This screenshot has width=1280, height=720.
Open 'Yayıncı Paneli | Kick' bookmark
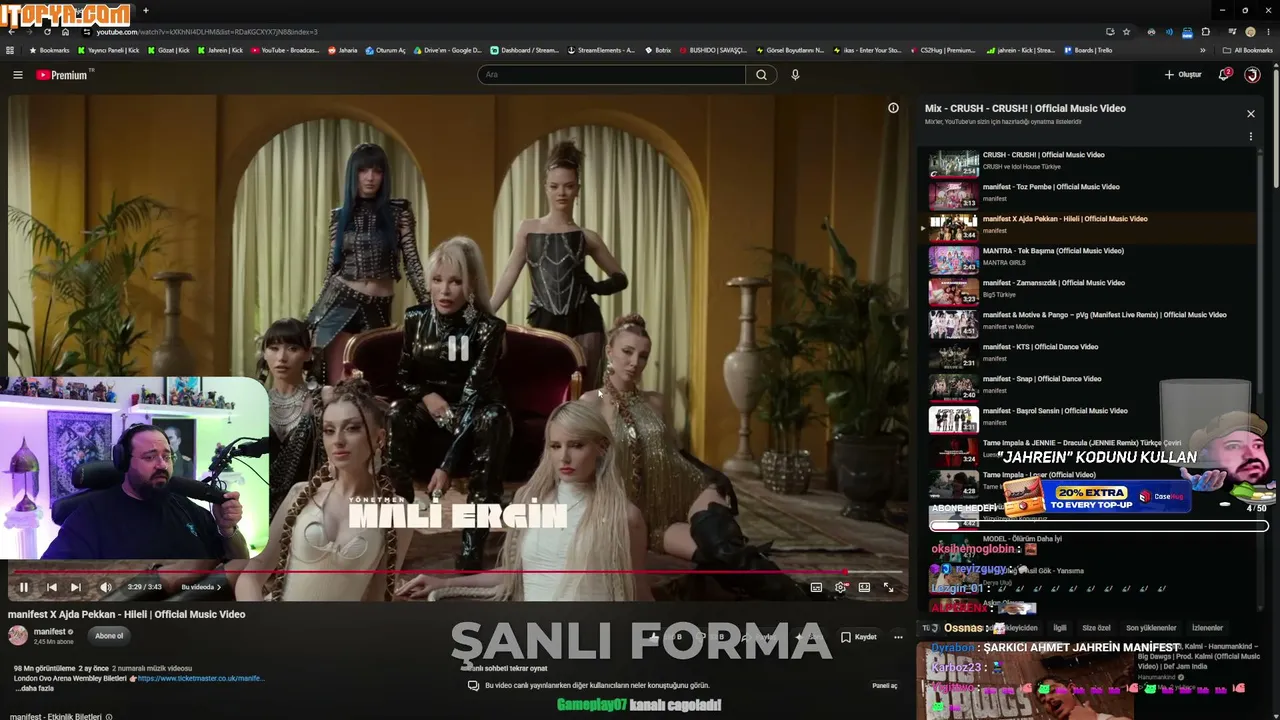click(x=109, y=50)
